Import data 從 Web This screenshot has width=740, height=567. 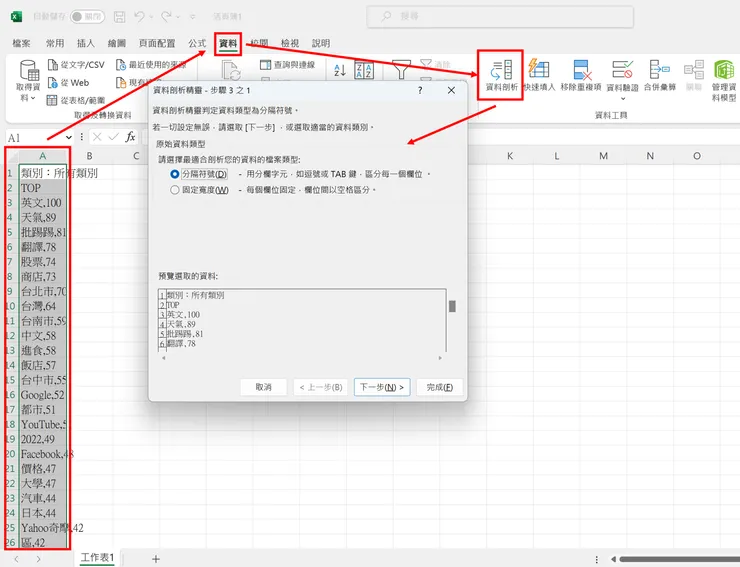point(68,83)
